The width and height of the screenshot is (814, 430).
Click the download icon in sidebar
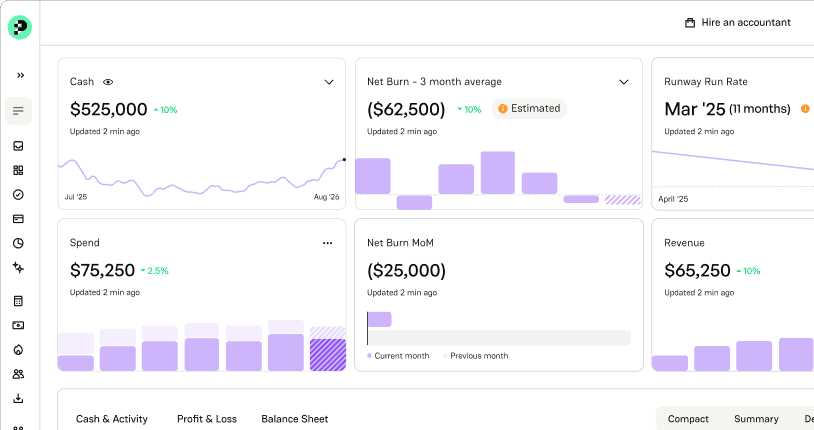[x=18, y=398]
